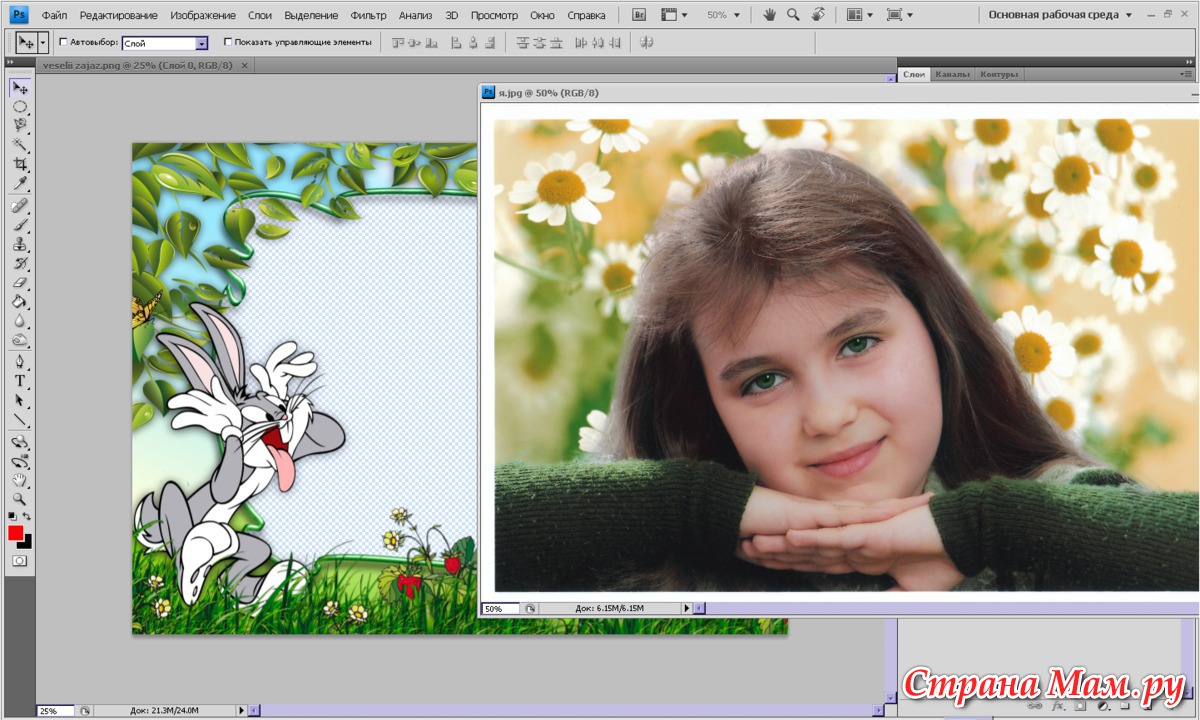Launch Adobe Bridge from the top bar
Screen dimensions: 1200x720
(x=640, y=15)
